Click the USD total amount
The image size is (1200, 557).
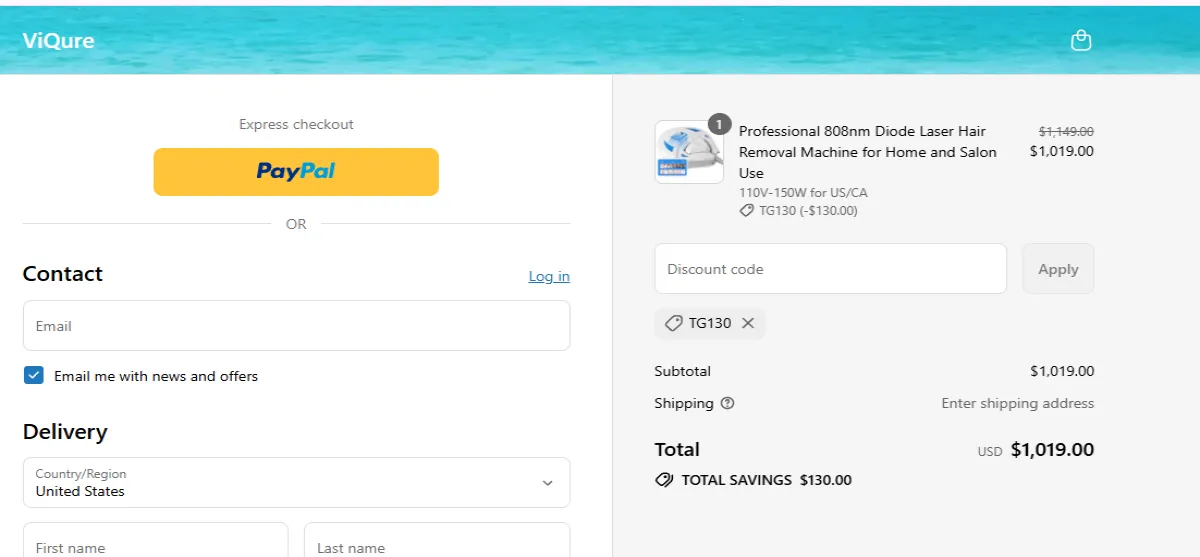pyautogui.click(x=1052, y=450)
